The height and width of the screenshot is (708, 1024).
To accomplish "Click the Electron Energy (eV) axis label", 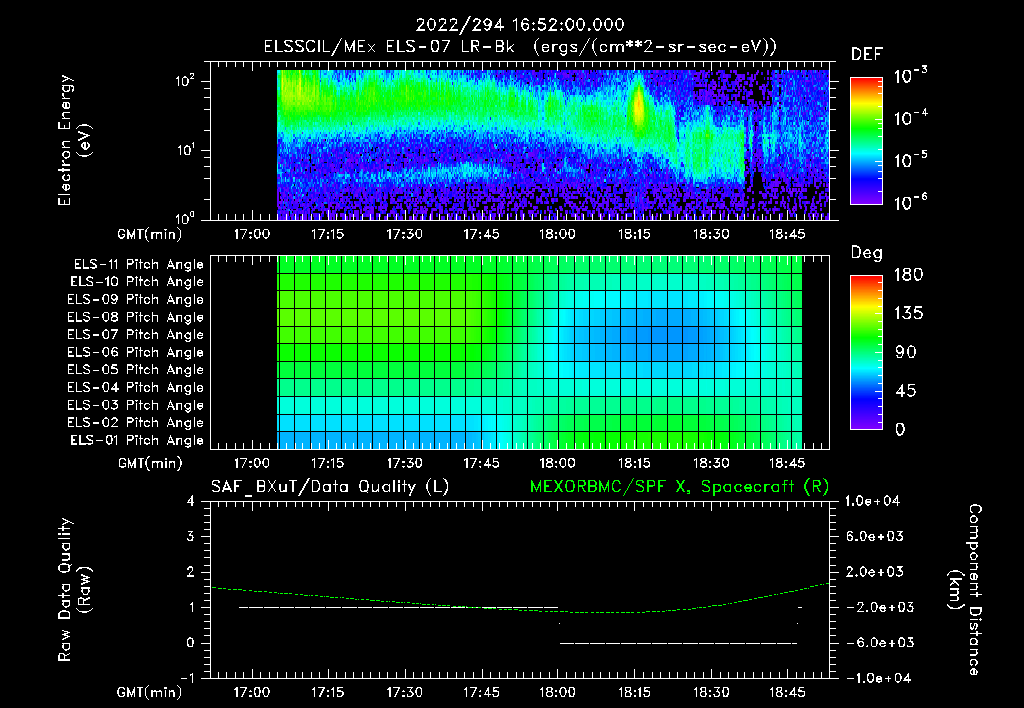I will tap(74, 140).
